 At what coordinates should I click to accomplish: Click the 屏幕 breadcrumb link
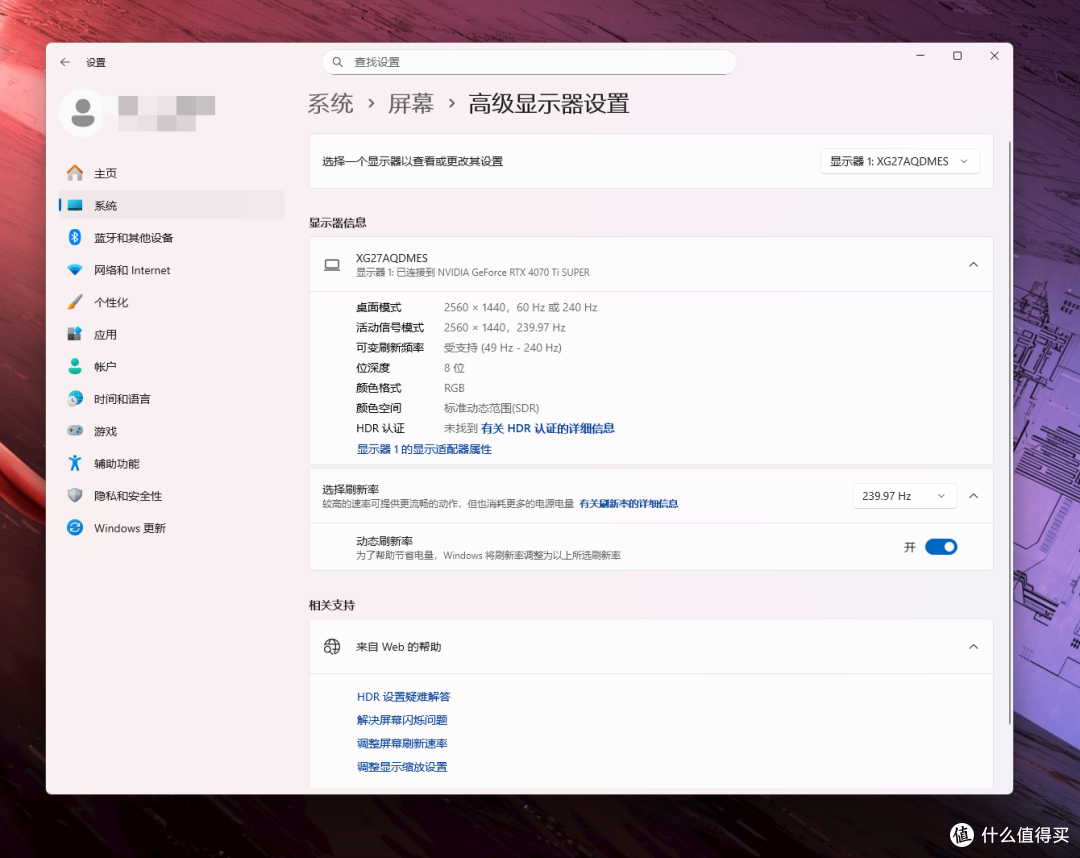click(x=411, y=104)
